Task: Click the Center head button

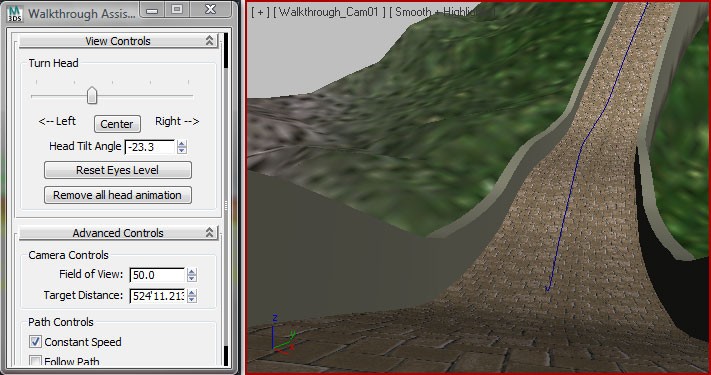Action: pyautogui.click(x=117, y=124)
